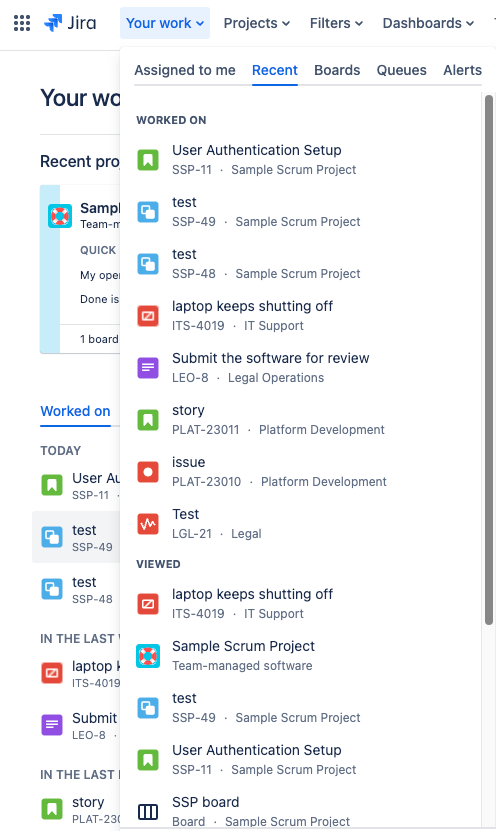Click the Jira logo icon
Screen dimensions: 496x831
click(53, 23)
